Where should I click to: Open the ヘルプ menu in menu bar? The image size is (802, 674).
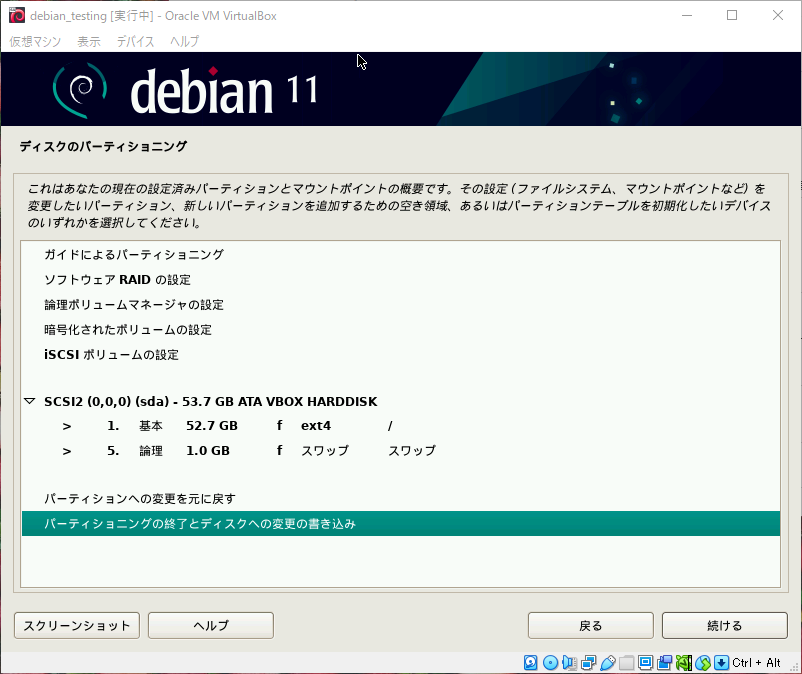pyautogui.click(x=185, y=41)
